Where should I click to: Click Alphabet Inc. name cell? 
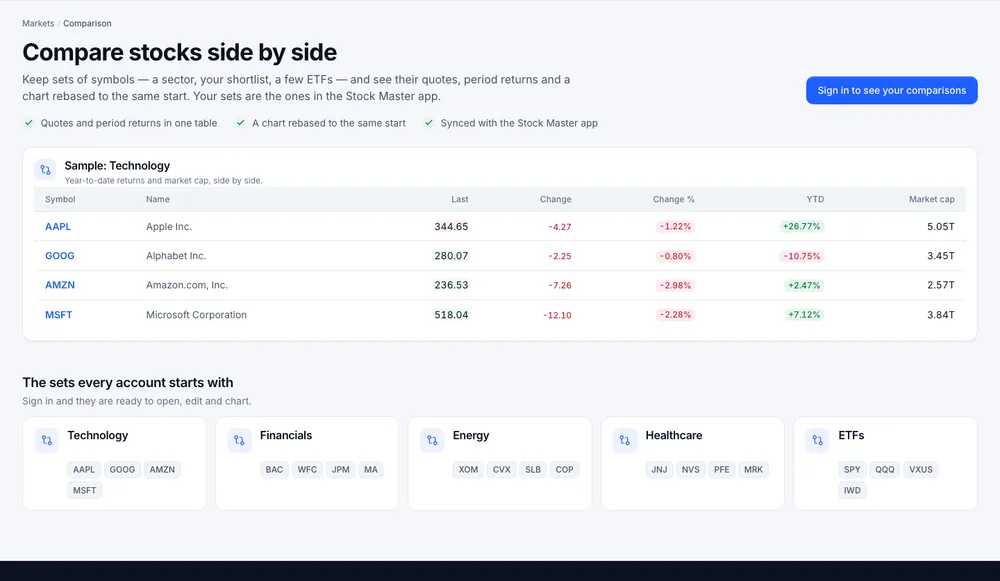[176, 256]
